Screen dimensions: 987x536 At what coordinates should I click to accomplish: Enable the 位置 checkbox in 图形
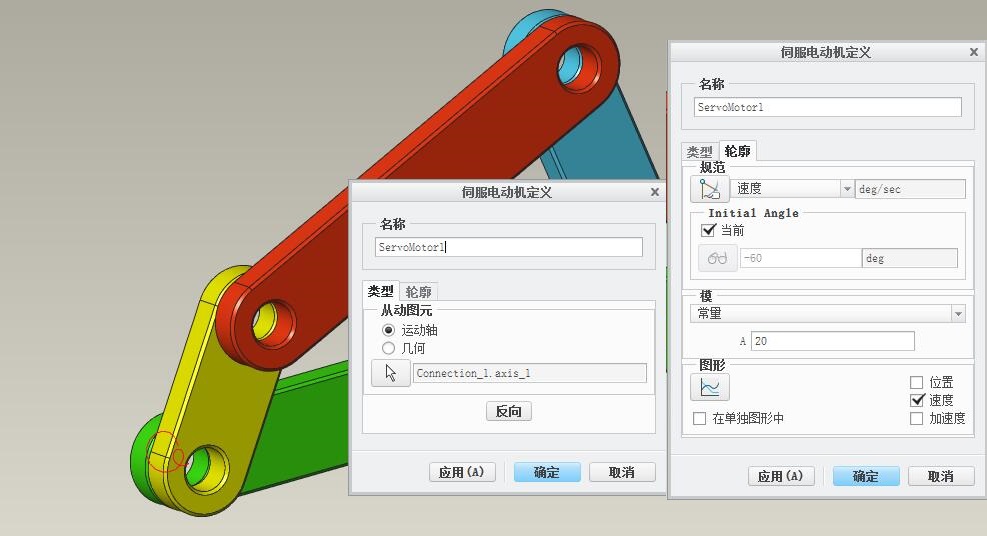pos(917,382)
